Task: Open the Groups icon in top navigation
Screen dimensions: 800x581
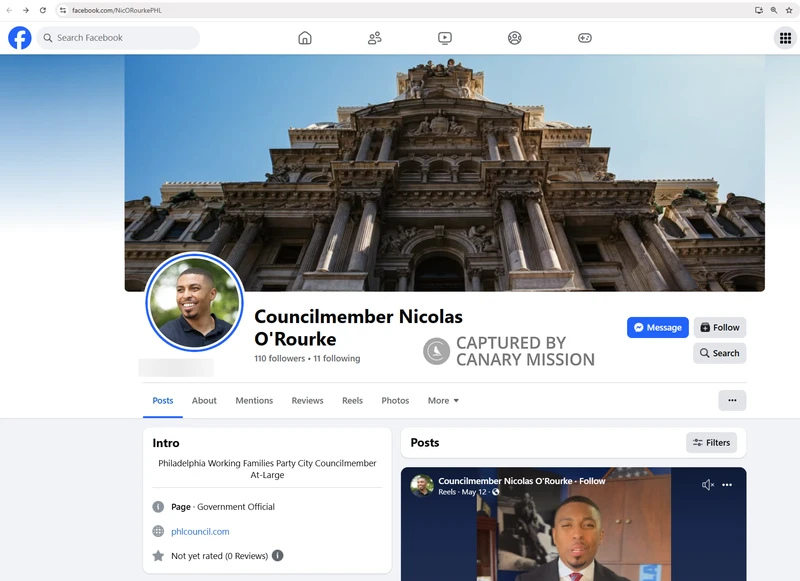Action: pyautogui.click(x=515, y=38)
